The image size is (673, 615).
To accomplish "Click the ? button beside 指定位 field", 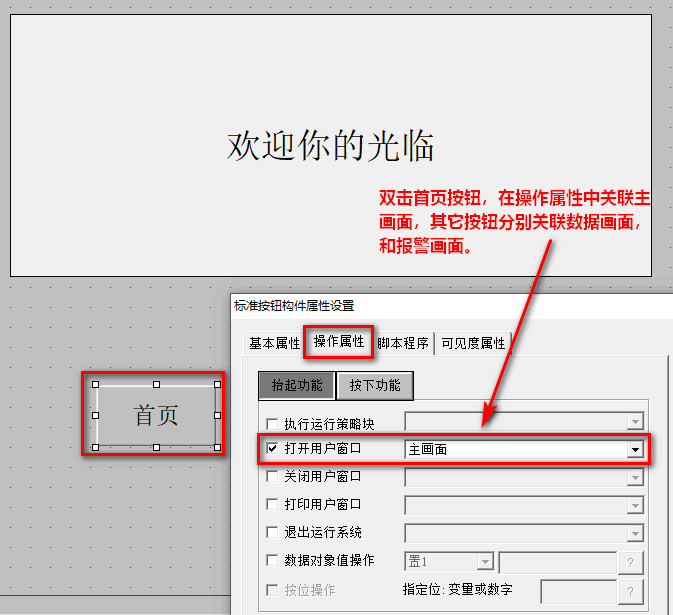I will [631, 592].
